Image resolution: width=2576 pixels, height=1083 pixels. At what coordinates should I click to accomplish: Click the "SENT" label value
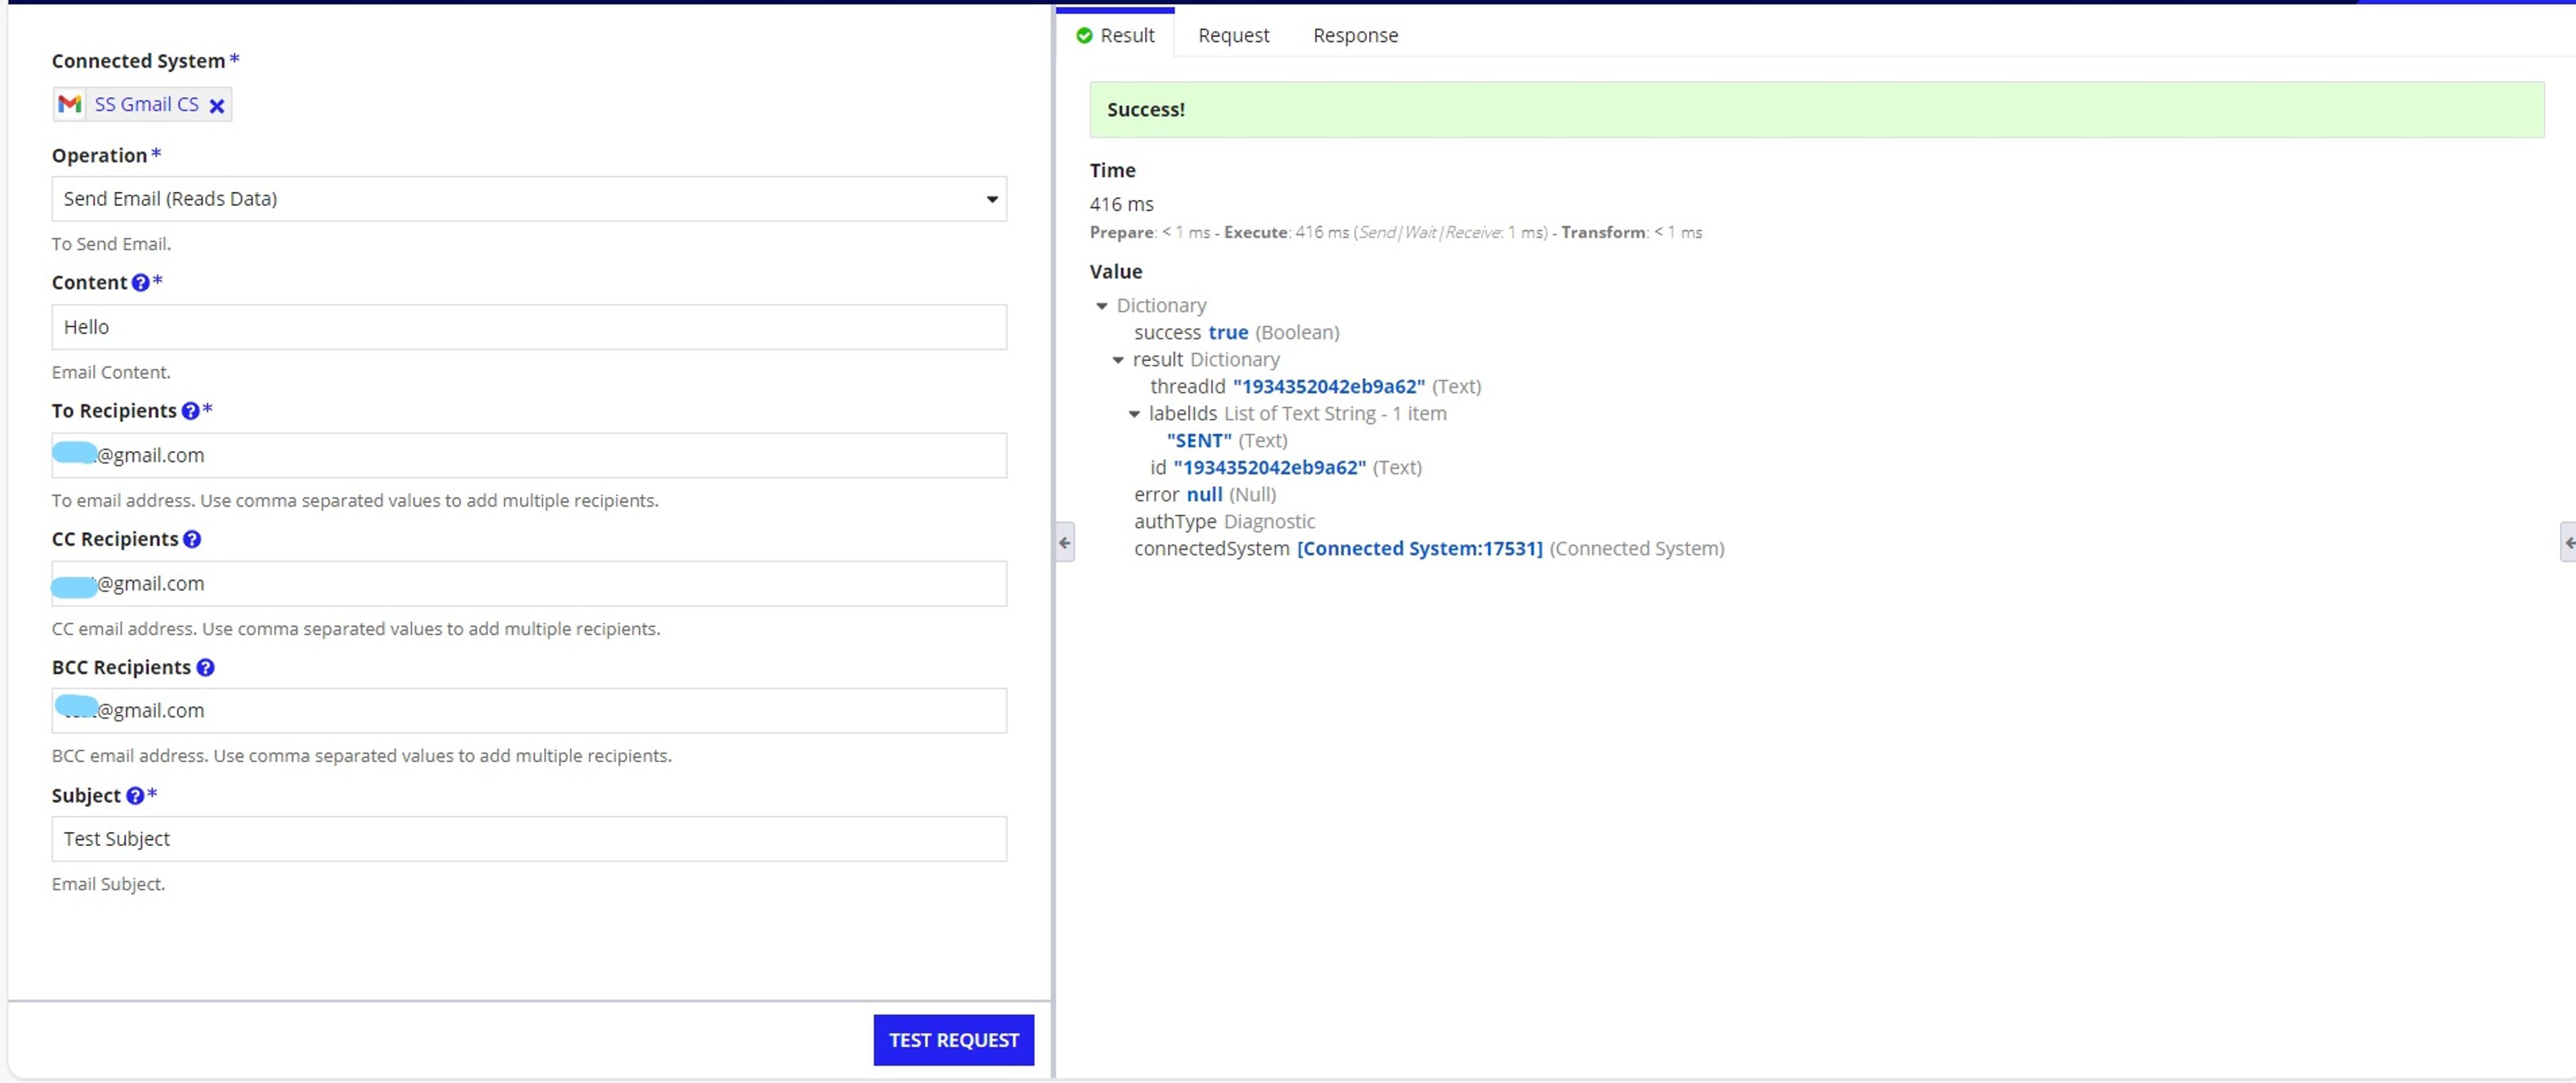1199,440
